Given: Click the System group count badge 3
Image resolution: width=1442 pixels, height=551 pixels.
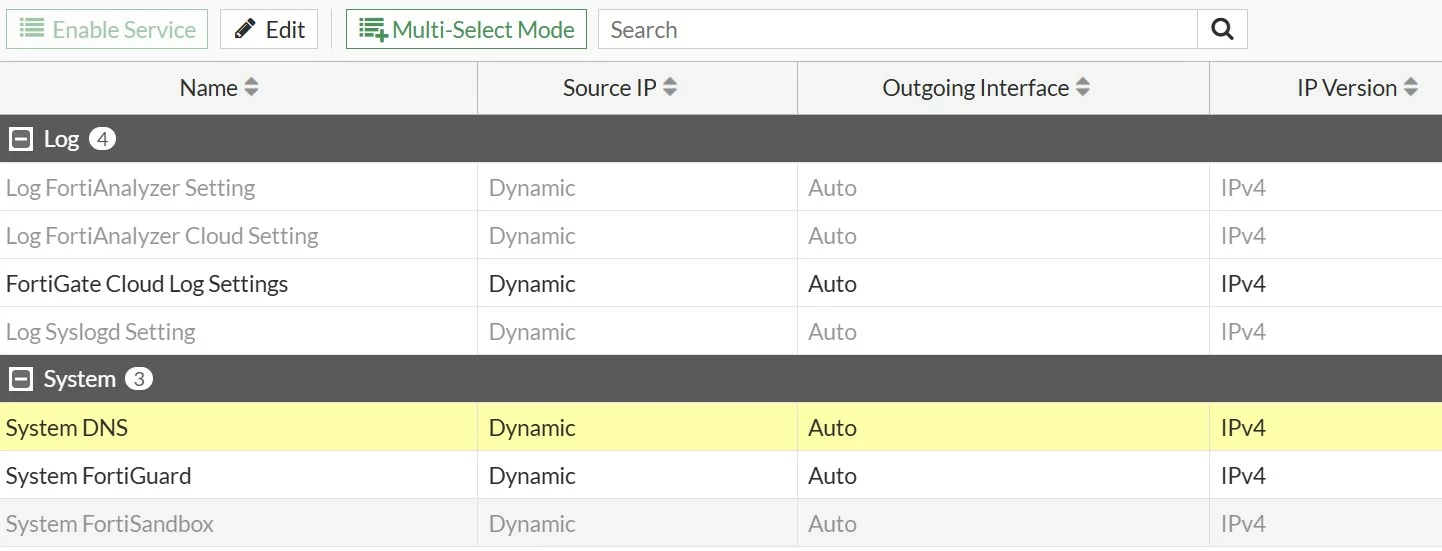Looking at the screenshot, I should click(x=139, y=380).
